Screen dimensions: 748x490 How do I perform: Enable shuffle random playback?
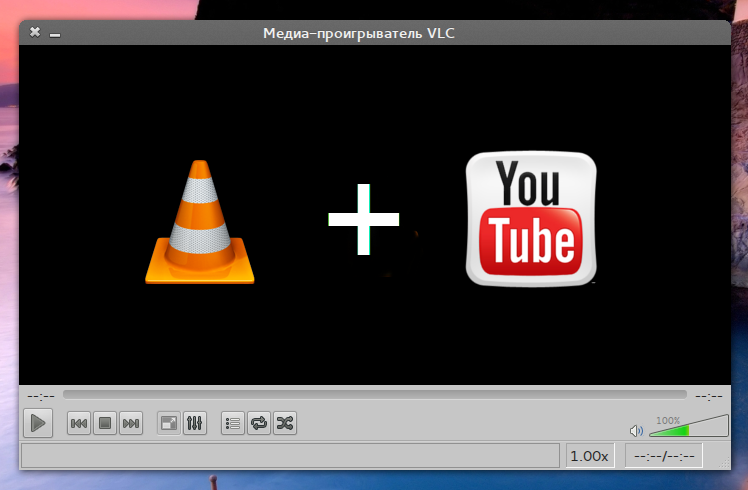[x=285, y=424]
